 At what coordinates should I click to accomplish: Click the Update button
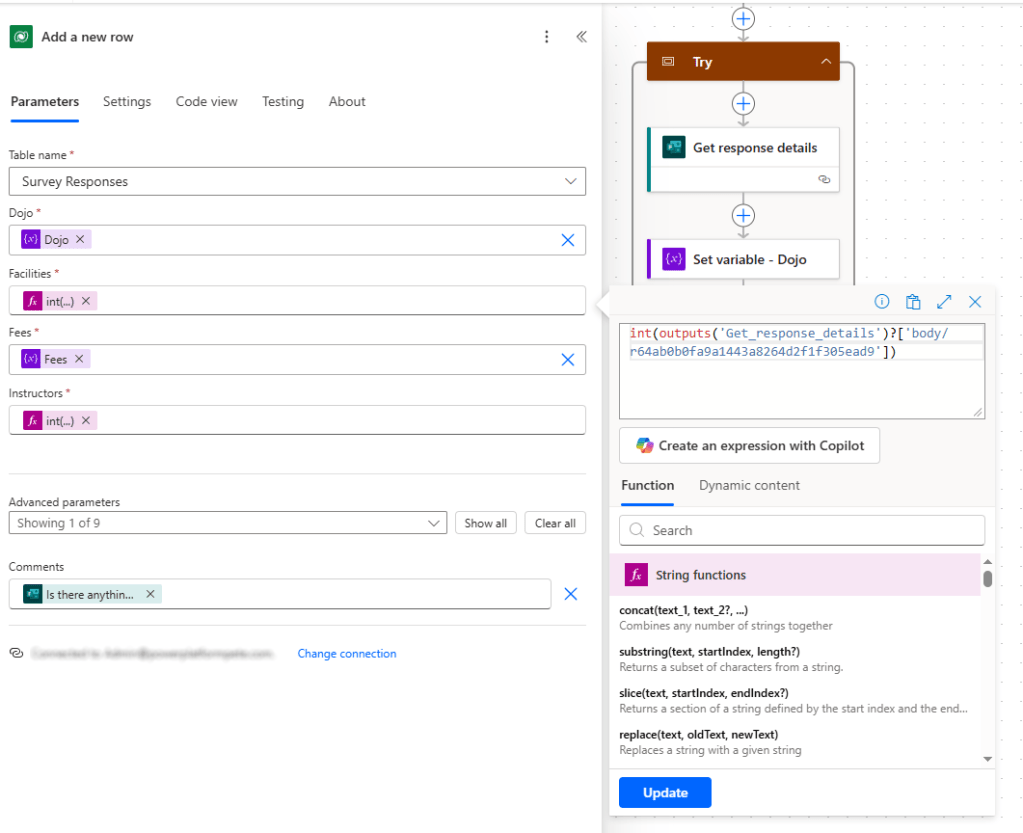click(665, 792)
